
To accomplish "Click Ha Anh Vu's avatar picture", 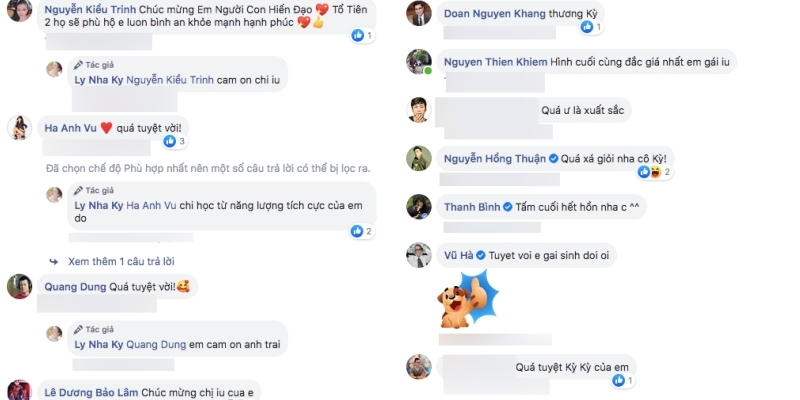I will pyautogui.click(x=19, y=128).
